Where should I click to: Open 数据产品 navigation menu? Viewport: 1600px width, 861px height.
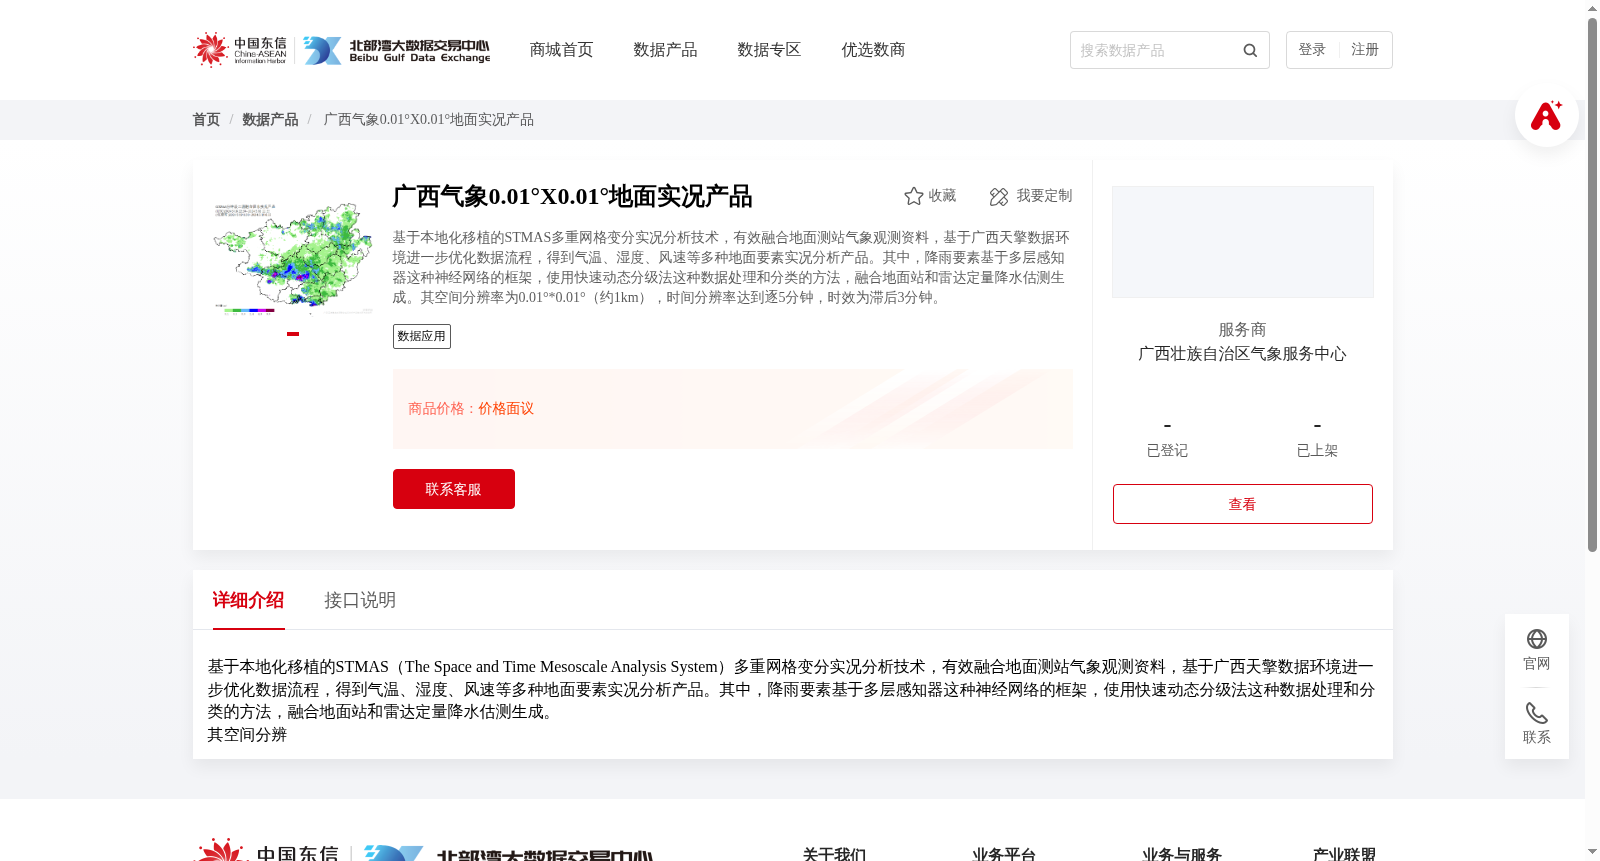coord(665,50)
